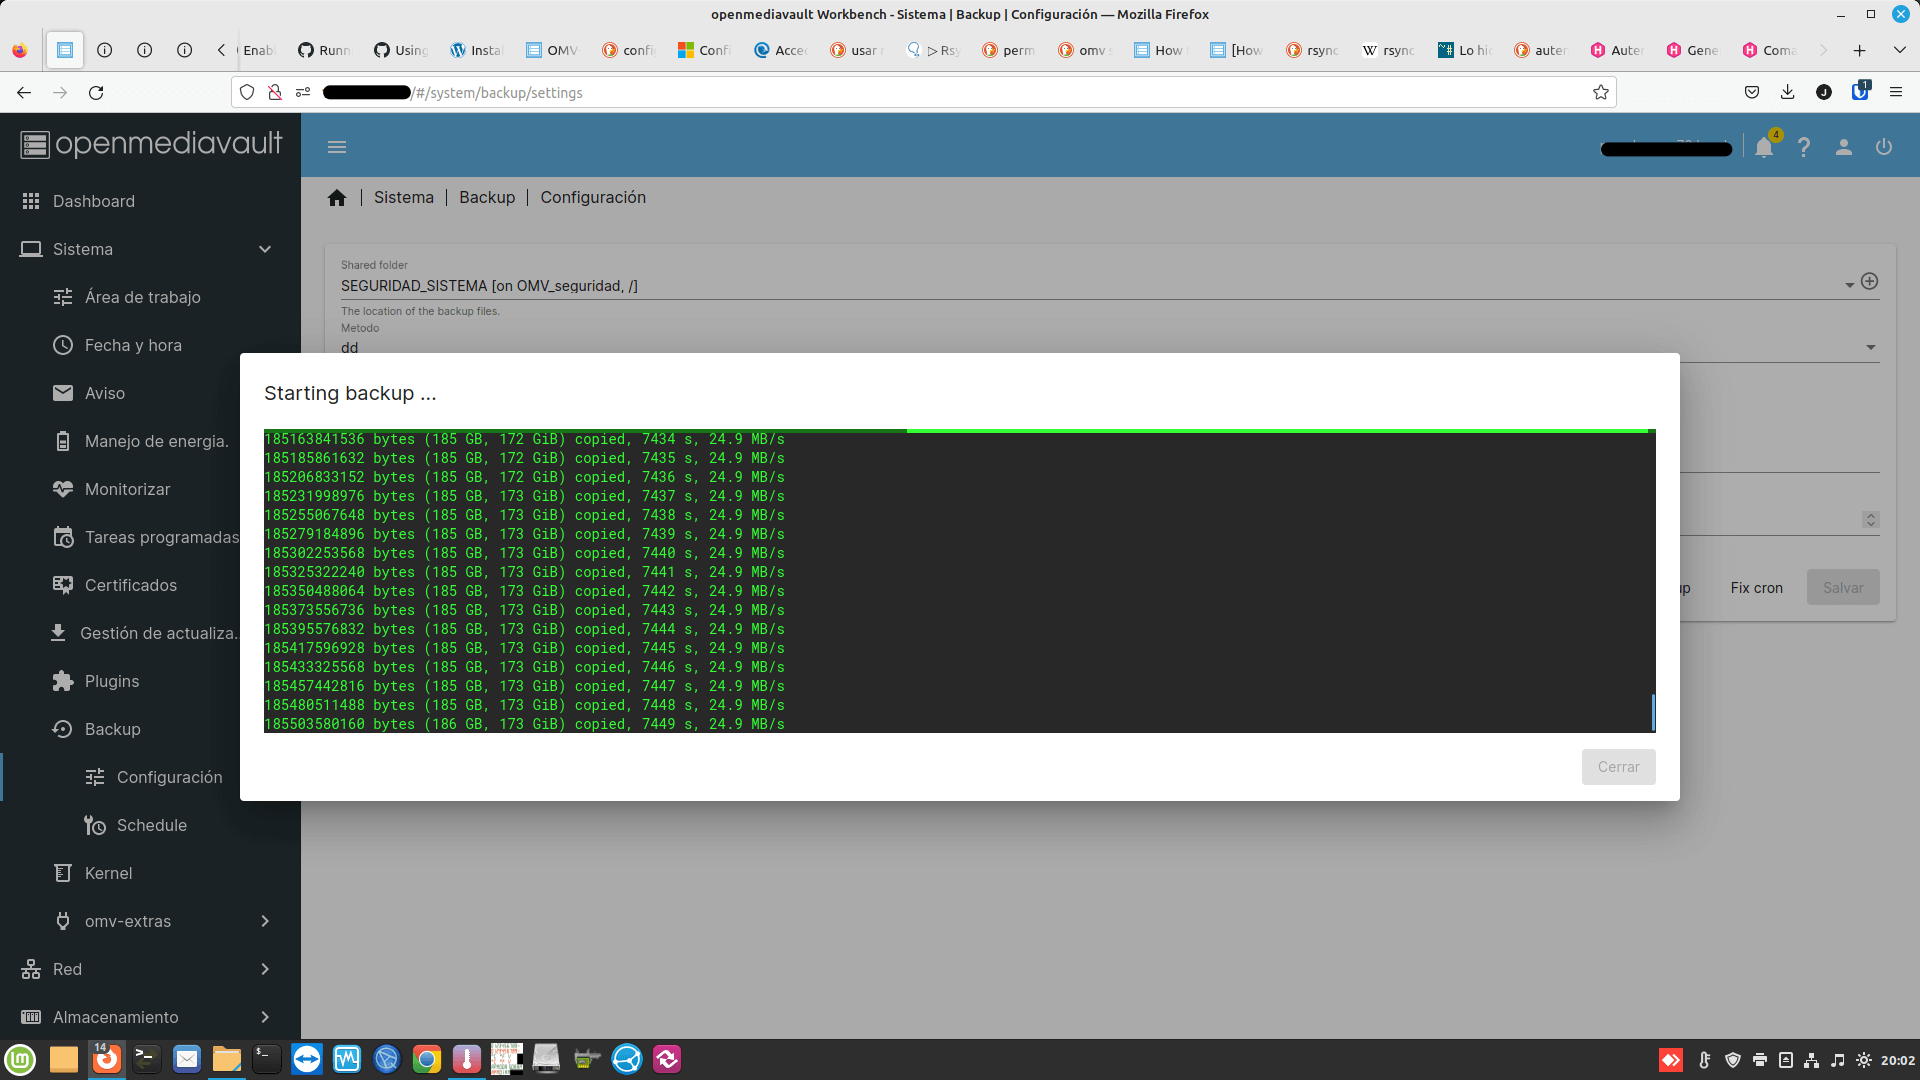Expand the omv-extras sidebar section
Screen dimensions: 1920x1080
tap(265, 921)
